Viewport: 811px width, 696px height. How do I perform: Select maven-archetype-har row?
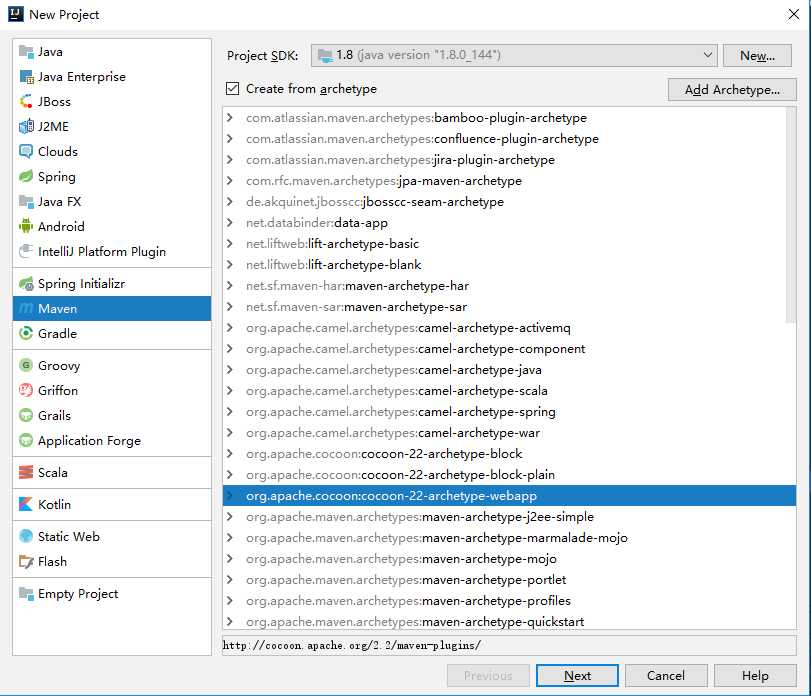click(x=509, y=285)
